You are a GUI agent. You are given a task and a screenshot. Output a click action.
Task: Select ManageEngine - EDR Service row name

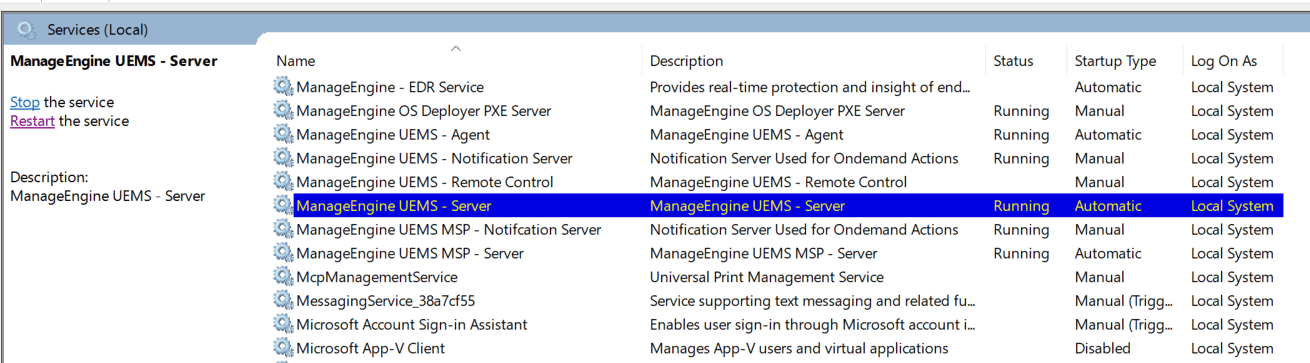click(390, 87)
